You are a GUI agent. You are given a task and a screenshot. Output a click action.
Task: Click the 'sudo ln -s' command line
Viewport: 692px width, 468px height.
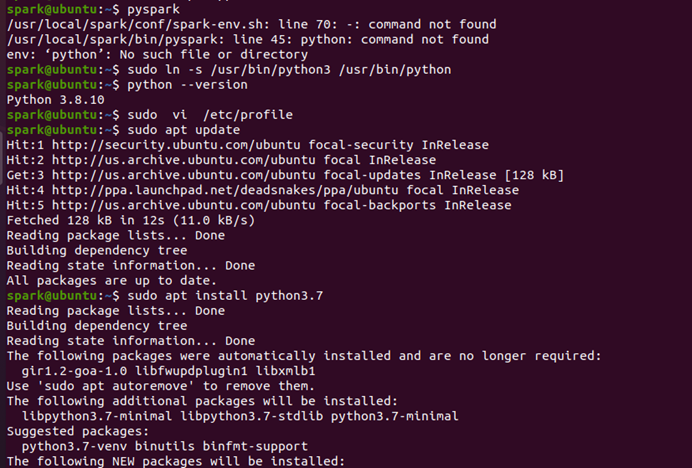(289, 69)
